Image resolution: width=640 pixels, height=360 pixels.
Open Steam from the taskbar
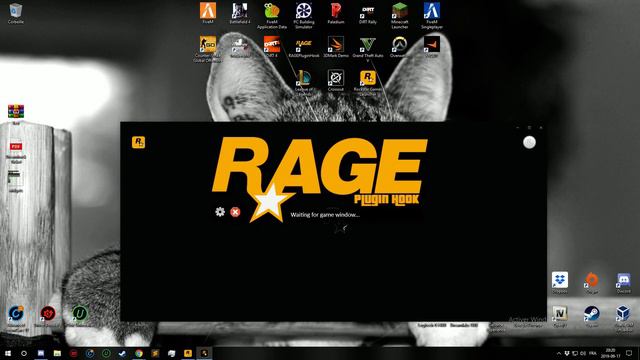coord(122,353)
